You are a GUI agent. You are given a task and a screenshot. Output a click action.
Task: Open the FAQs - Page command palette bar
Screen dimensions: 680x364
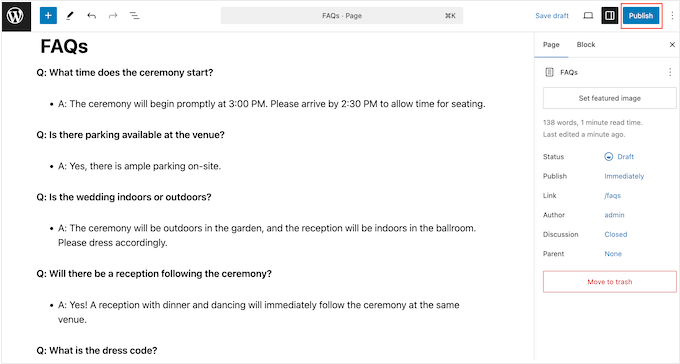pos(342,16)
